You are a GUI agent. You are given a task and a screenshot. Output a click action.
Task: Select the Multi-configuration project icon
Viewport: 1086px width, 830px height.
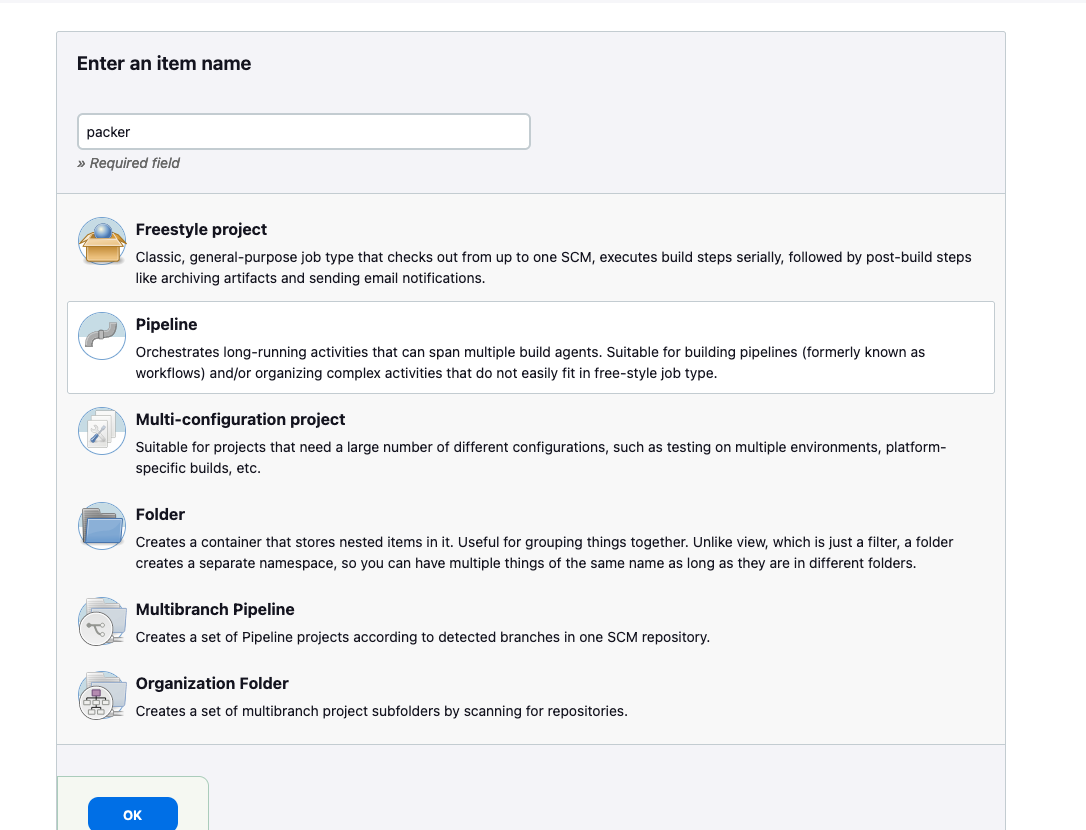(x=101, y=431)
